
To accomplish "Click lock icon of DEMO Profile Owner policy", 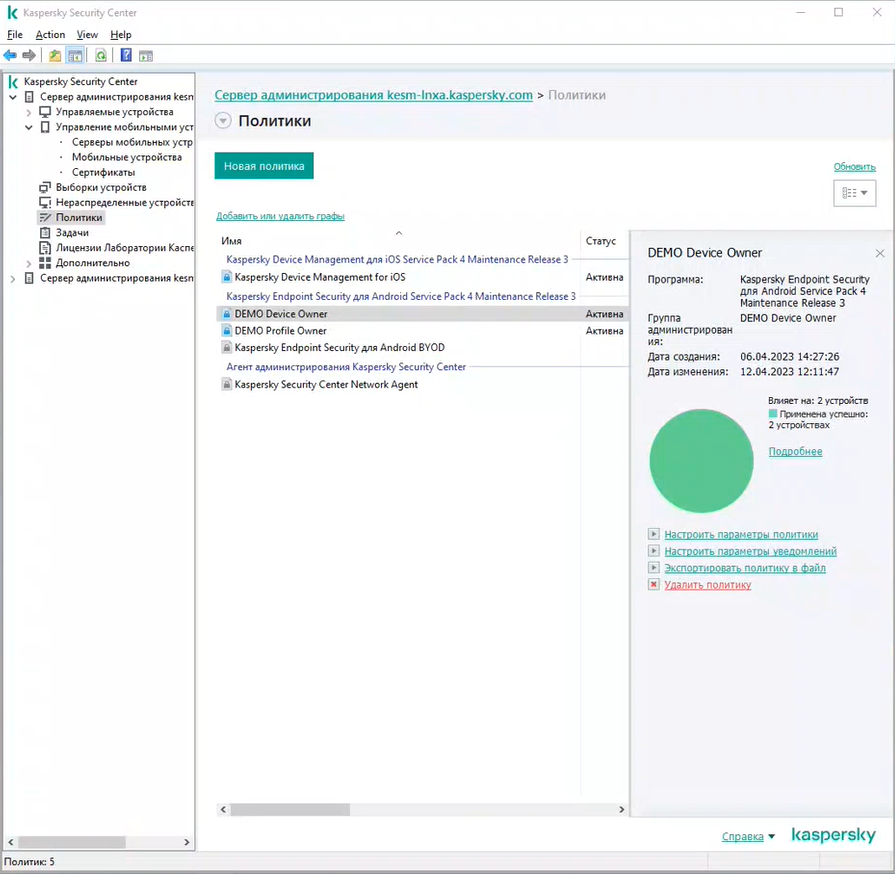I will 227,331.
